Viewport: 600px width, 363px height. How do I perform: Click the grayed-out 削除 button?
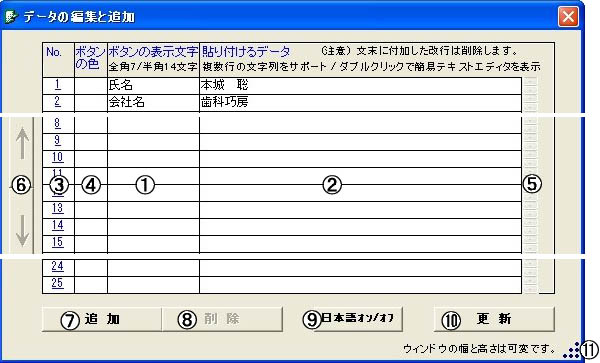(222, 319)
